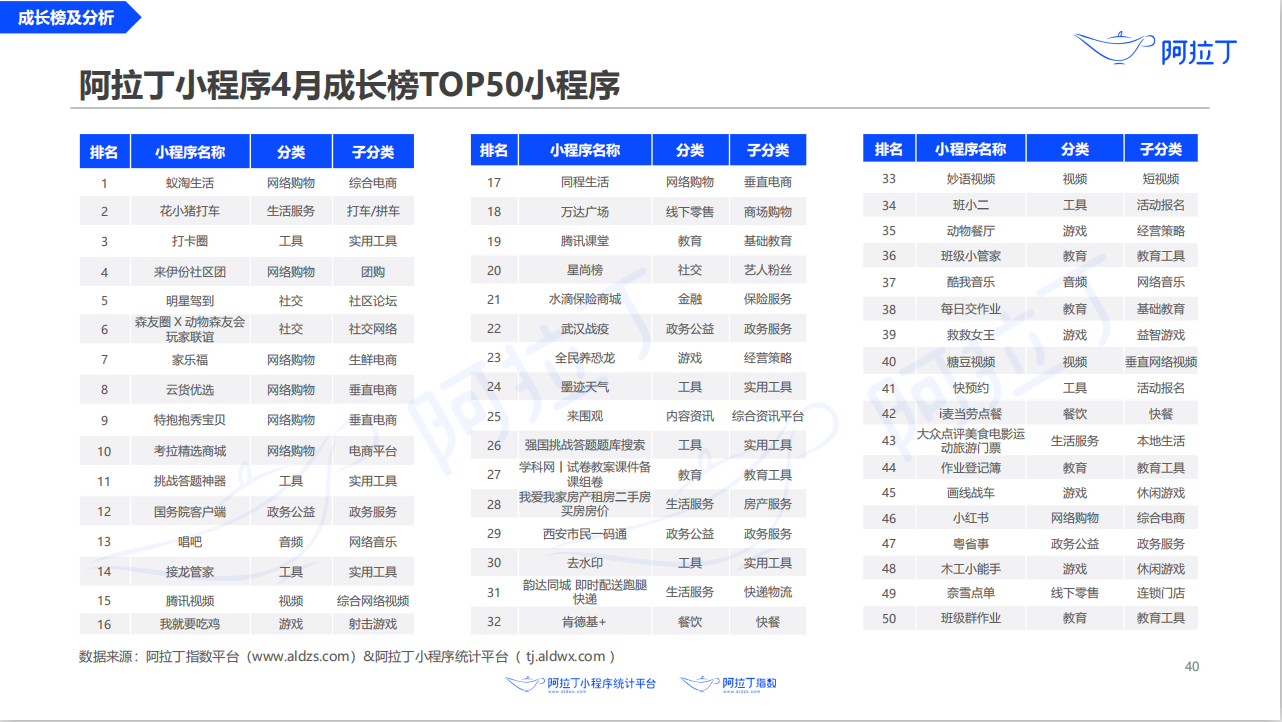Select 酷我音乐 mini program name

[971, 282]
